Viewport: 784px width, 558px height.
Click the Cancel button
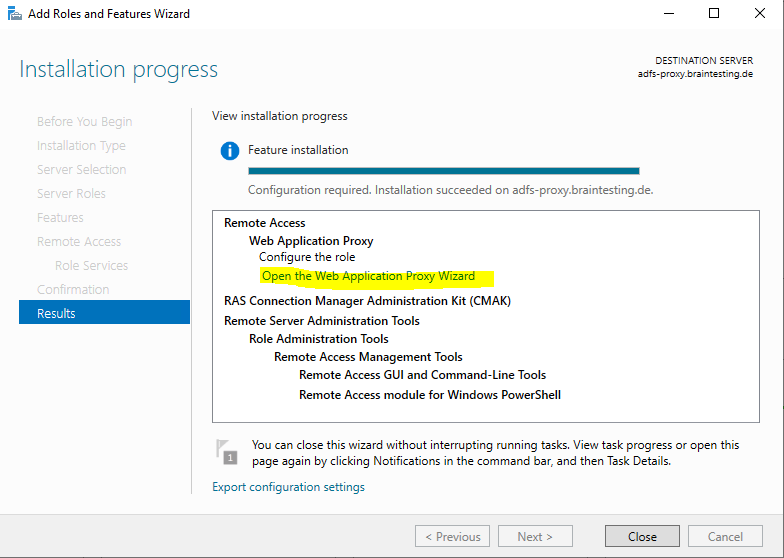point(725,536)
